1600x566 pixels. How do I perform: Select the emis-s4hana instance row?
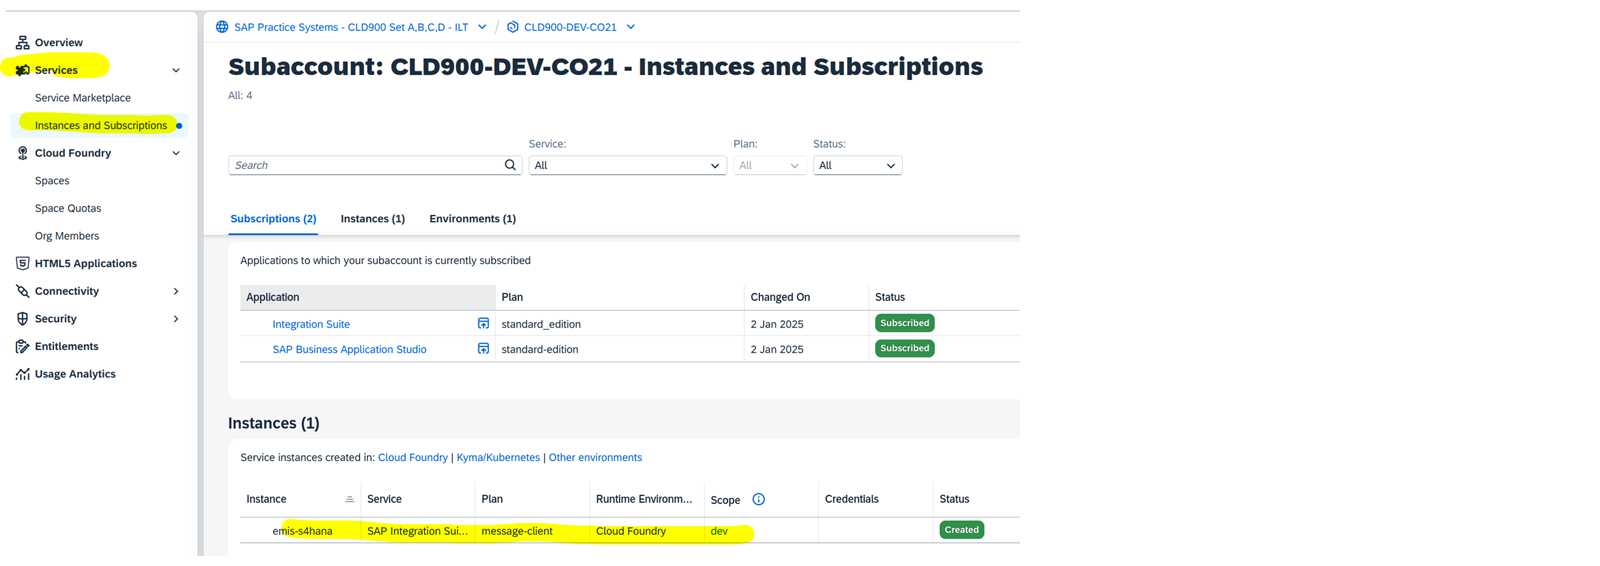[630, 531]
